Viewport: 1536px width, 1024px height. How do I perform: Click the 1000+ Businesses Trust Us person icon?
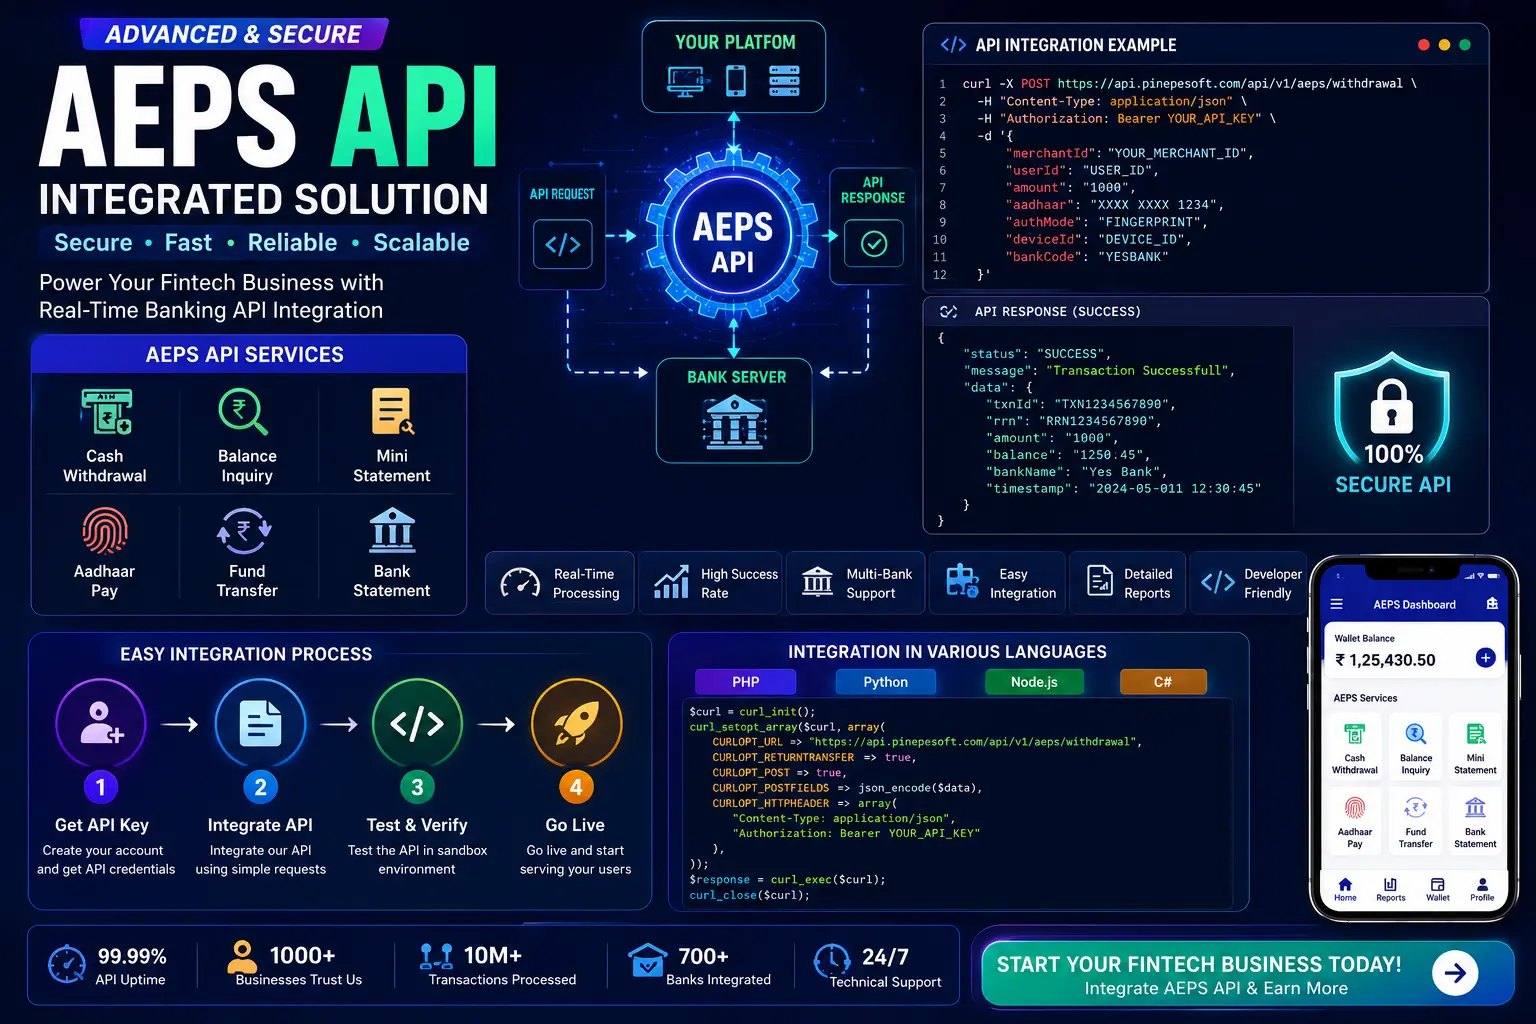pyautogui.click(x=241, y=957)
